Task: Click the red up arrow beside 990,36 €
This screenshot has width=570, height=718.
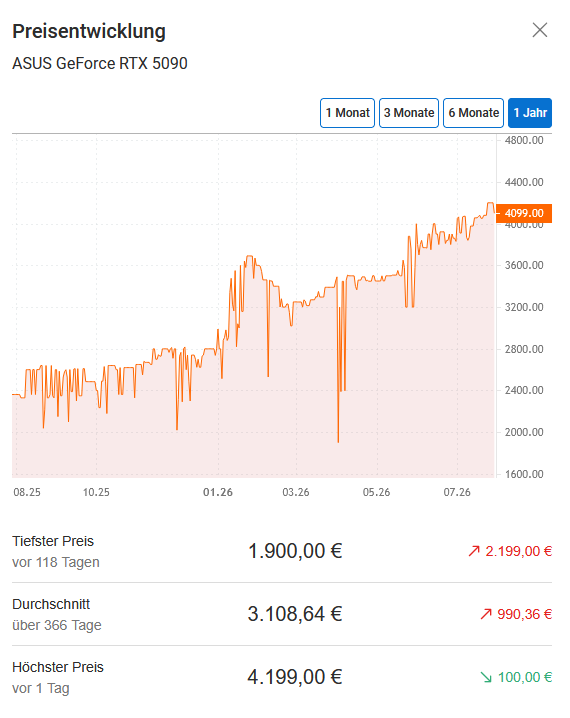Action: click(486, 614)
